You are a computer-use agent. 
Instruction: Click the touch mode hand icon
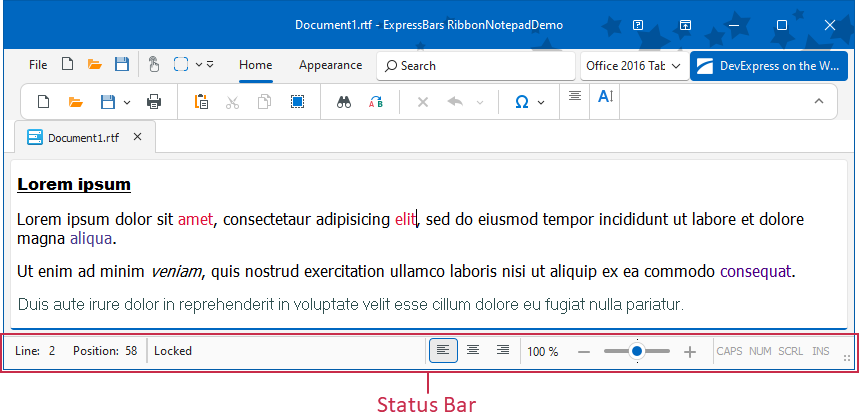[154, 65]
